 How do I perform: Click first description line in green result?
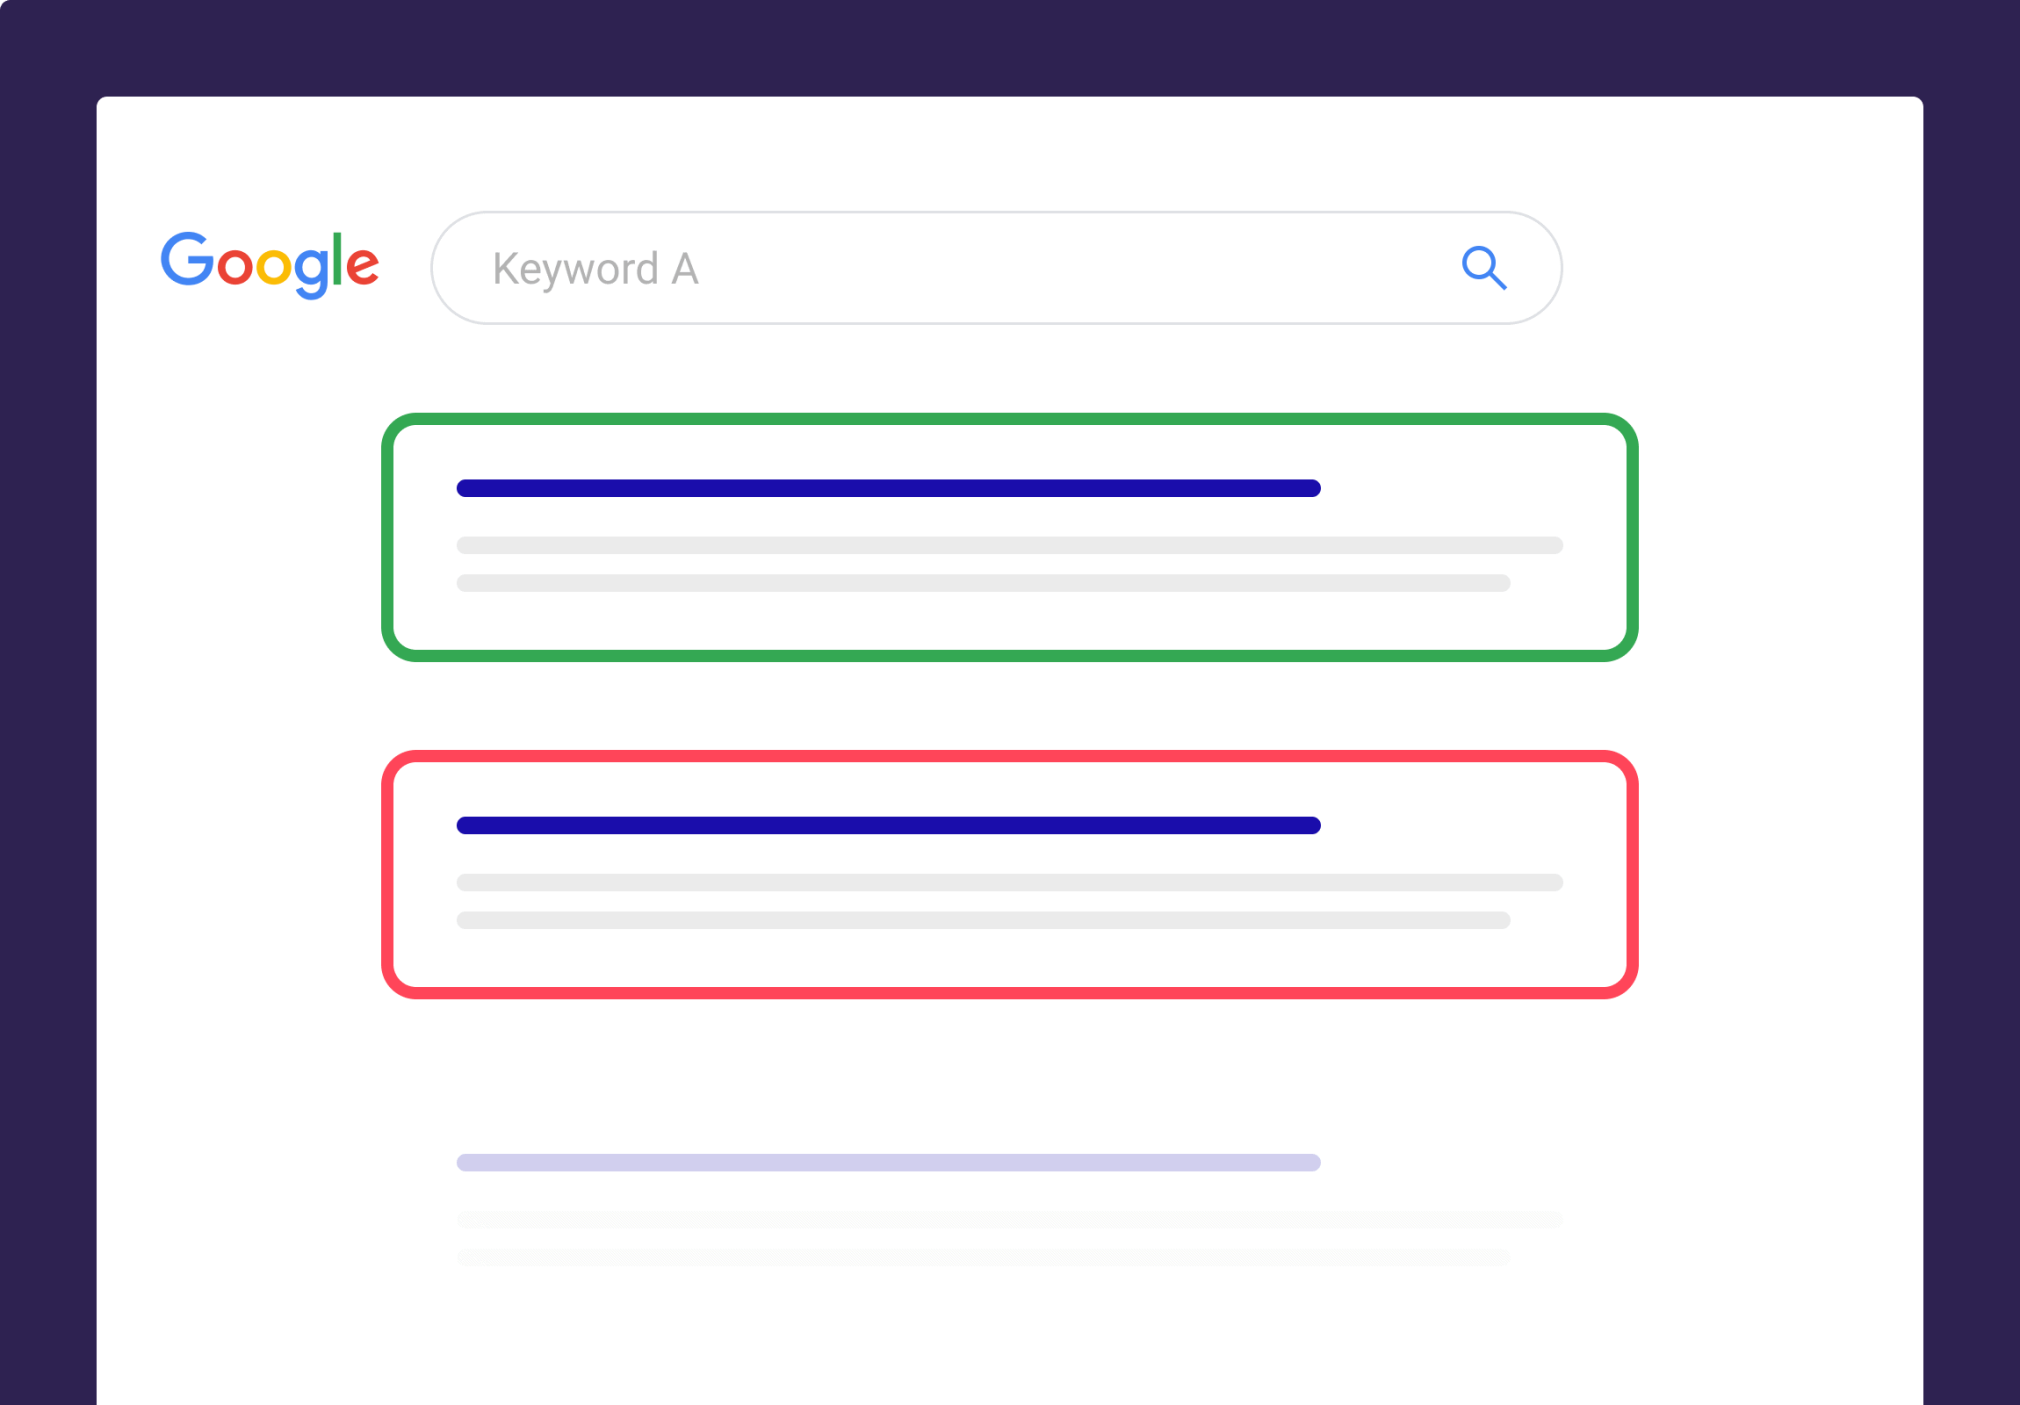[1009, 545]
